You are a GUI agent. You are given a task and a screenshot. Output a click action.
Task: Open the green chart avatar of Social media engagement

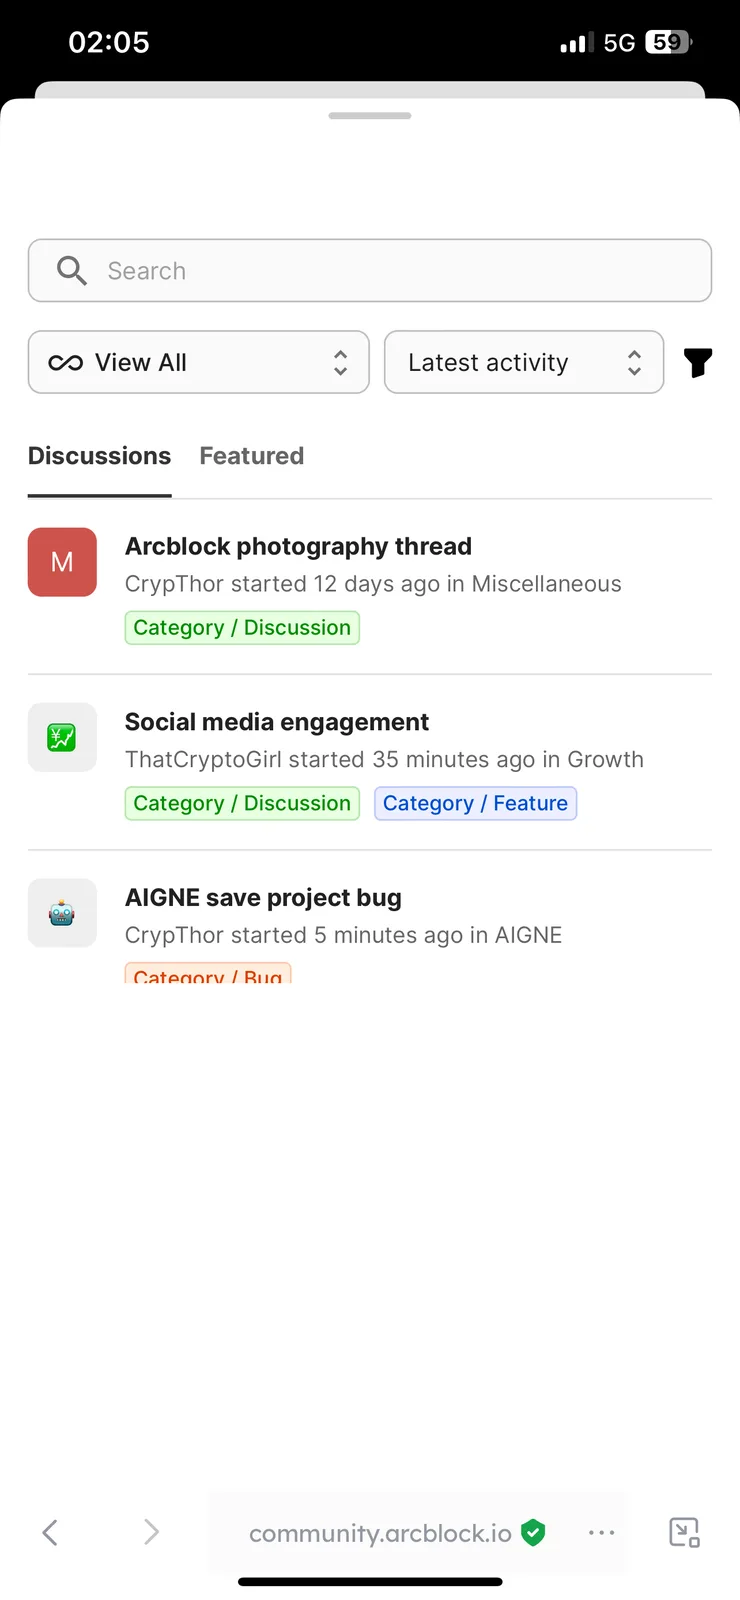[62, 738]
